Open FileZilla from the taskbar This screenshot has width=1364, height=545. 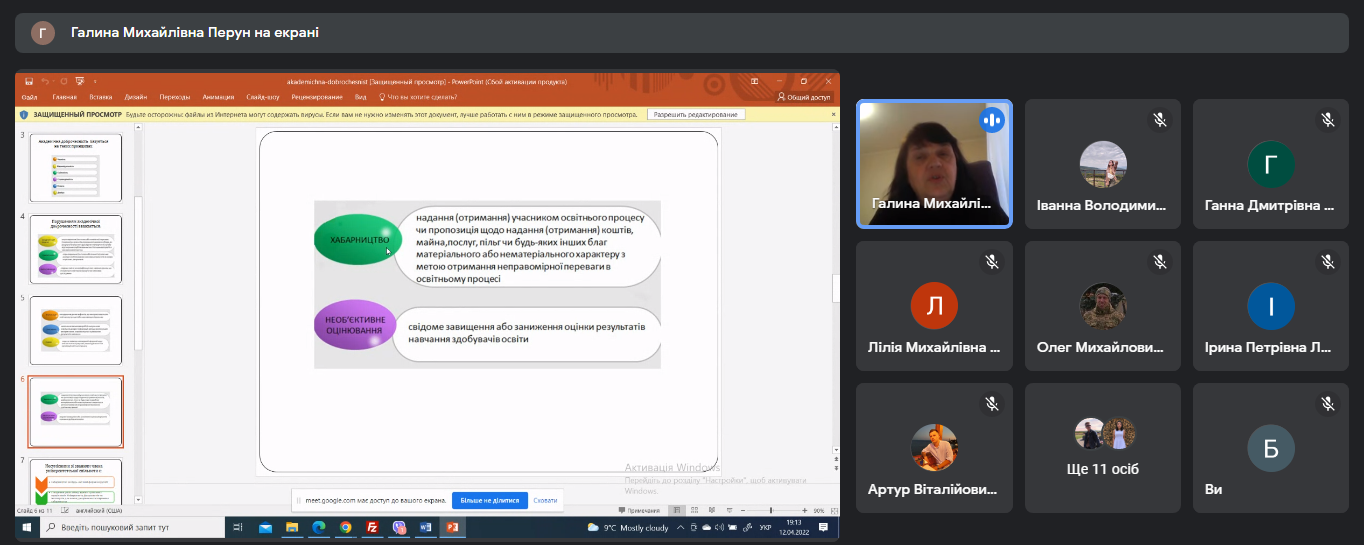[372, 527]
